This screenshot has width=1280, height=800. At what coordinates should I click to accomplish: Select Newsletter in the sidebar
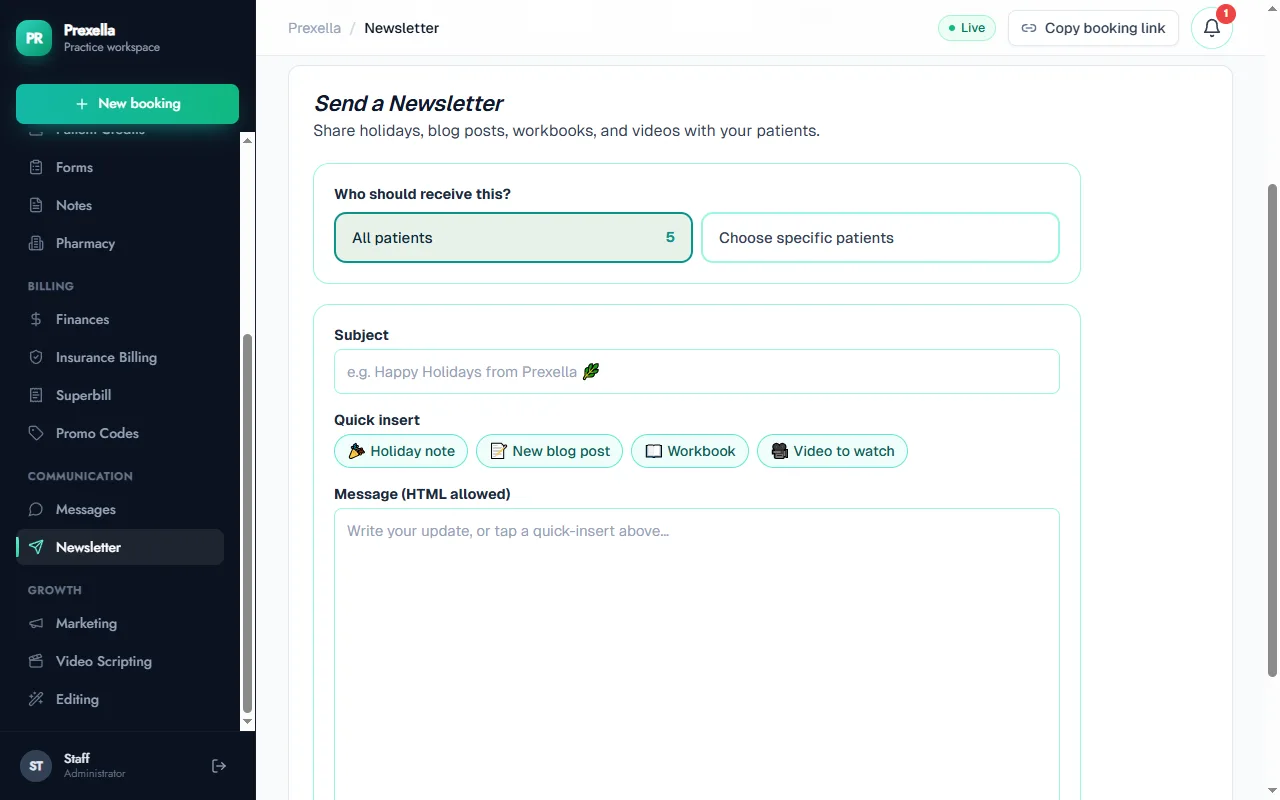120,547
